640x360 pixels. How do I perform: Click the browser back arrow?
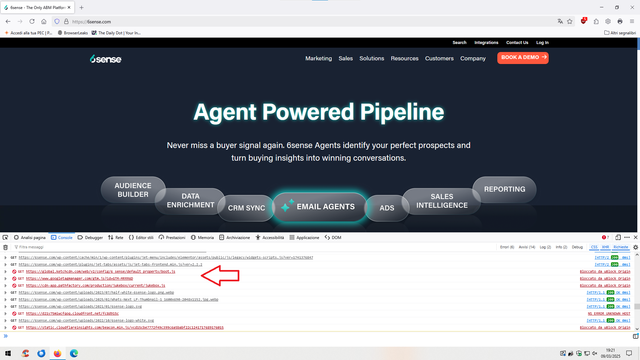point(8,22)
